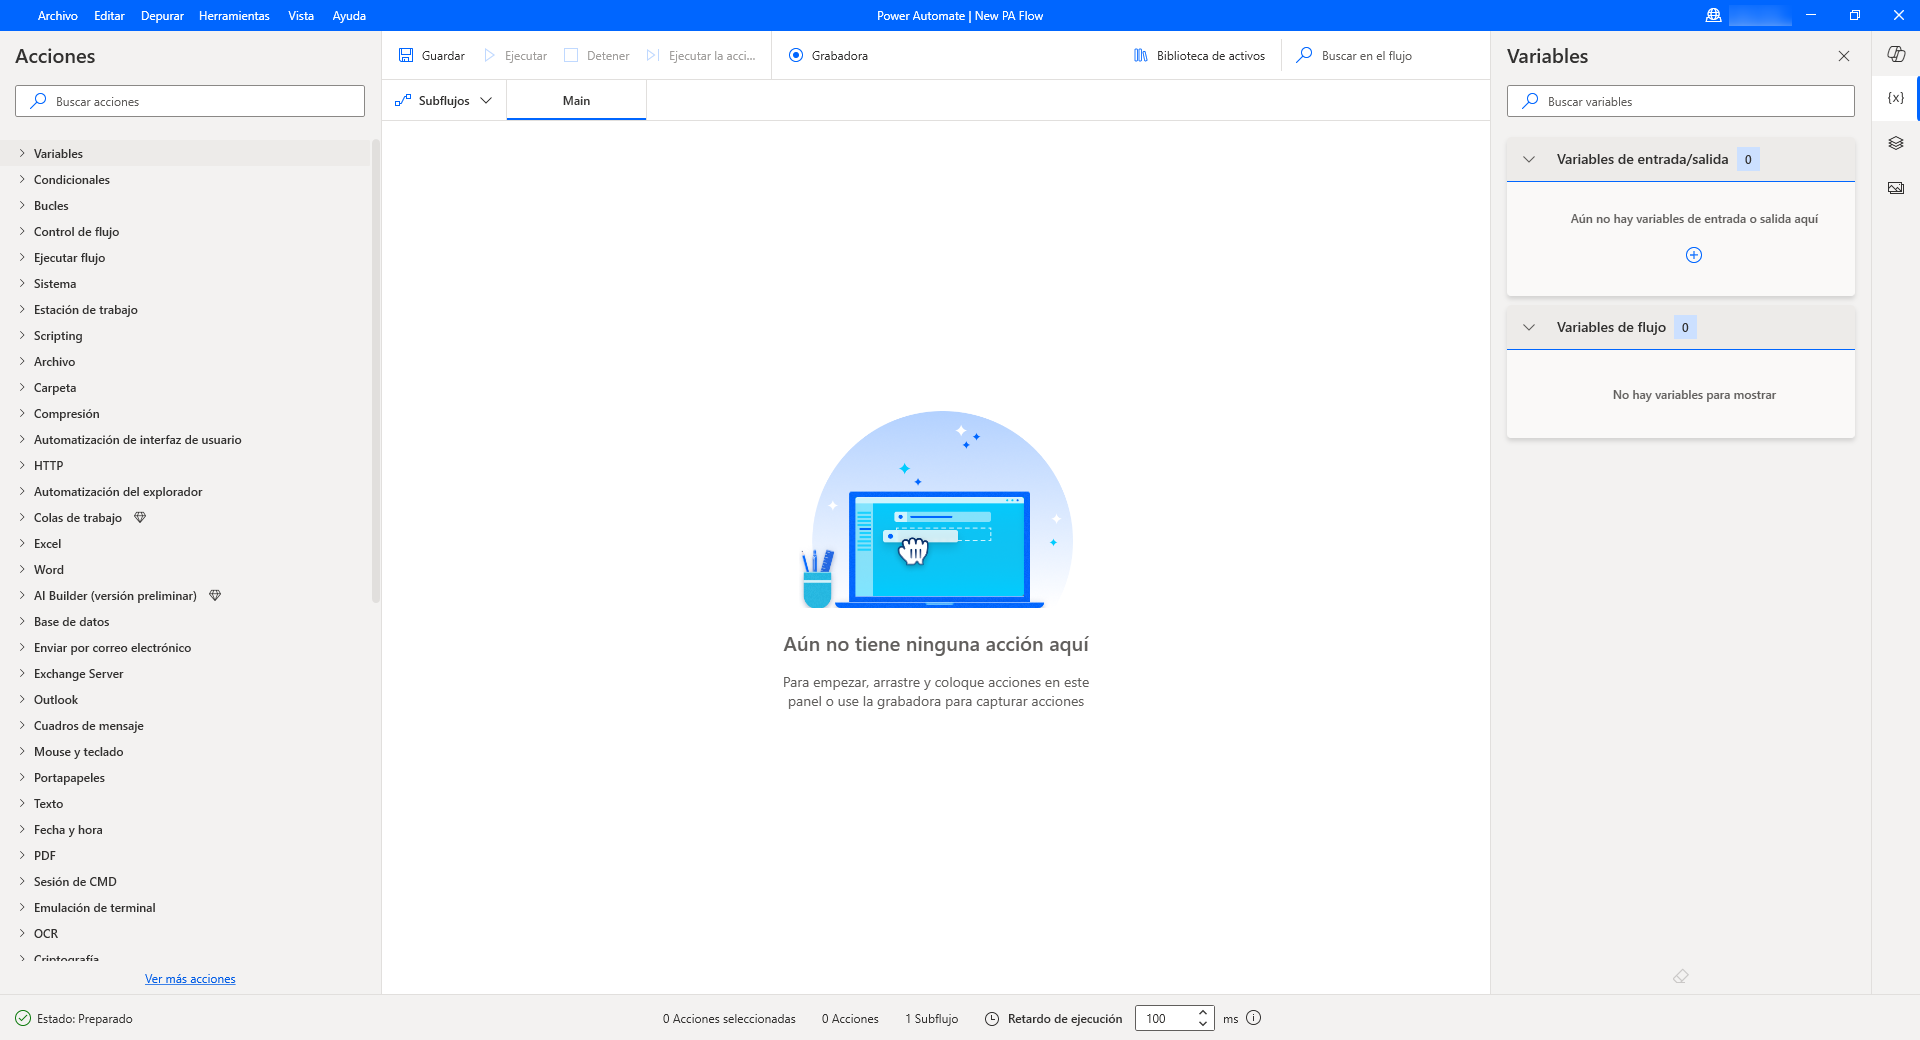Collapse Variables de entrada/salida section
The width and height of the screenshot is (1920, 1040).
click(x=1529, y=159)
